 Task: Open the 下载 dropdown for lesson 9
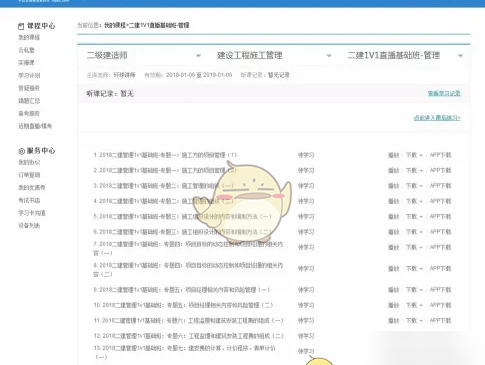tap(414, 290)
